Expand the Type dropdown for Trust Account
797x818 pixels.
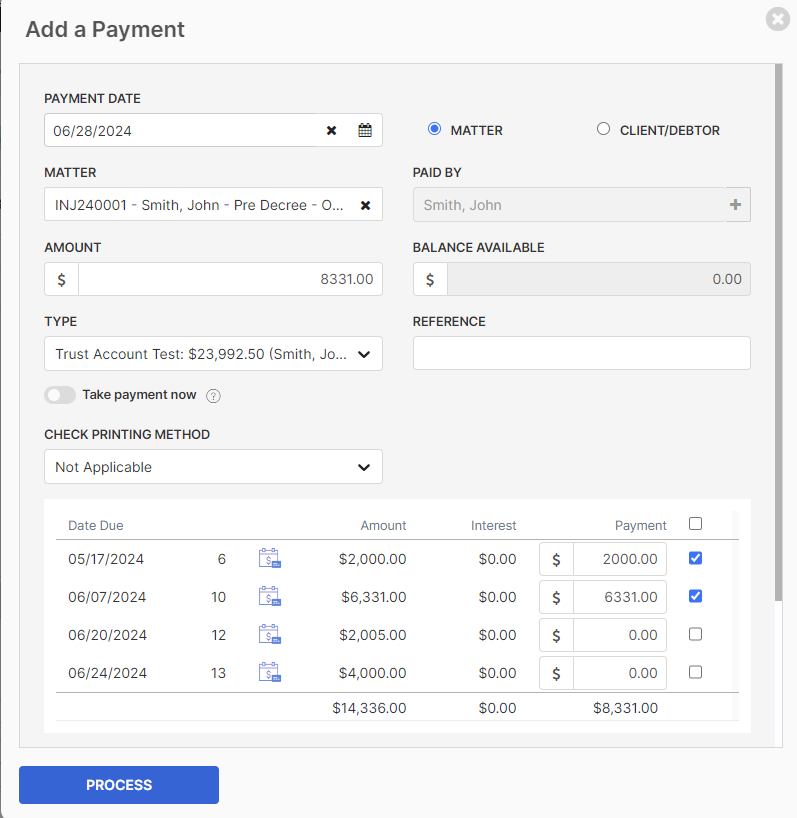tap(213, 354)
